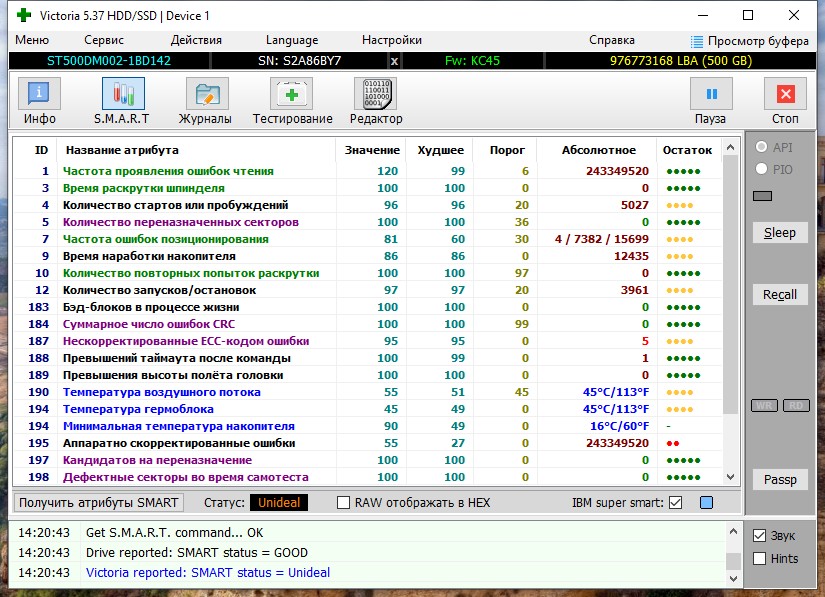This screenshot has width=825, height=597.
Task: Sort by Название атрибута column header
Action: [122, 150]
